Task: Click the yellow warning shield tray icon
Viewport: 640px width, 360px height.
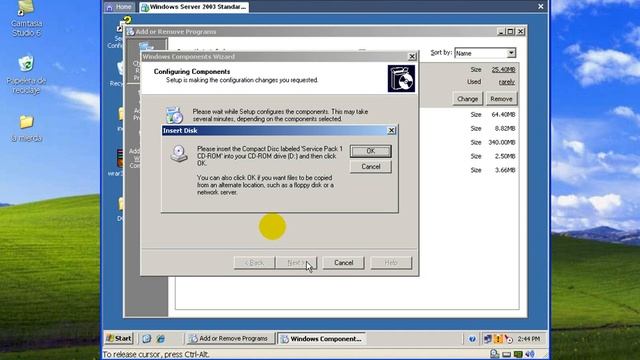Action: pos(498,339)
